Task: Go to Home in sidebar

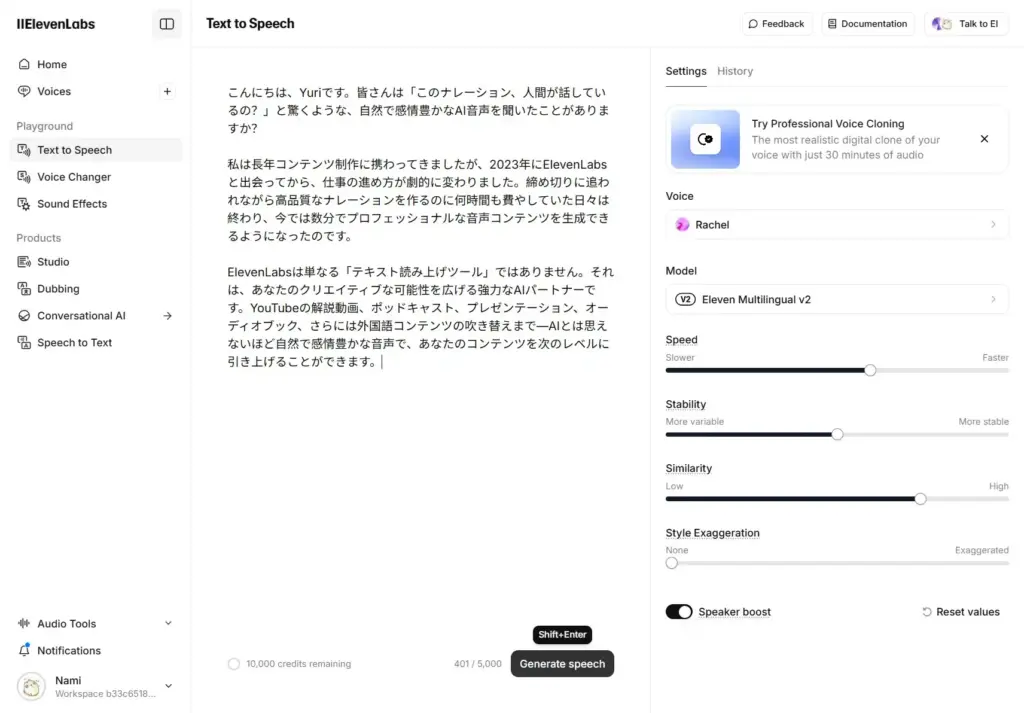Action: 96,64
